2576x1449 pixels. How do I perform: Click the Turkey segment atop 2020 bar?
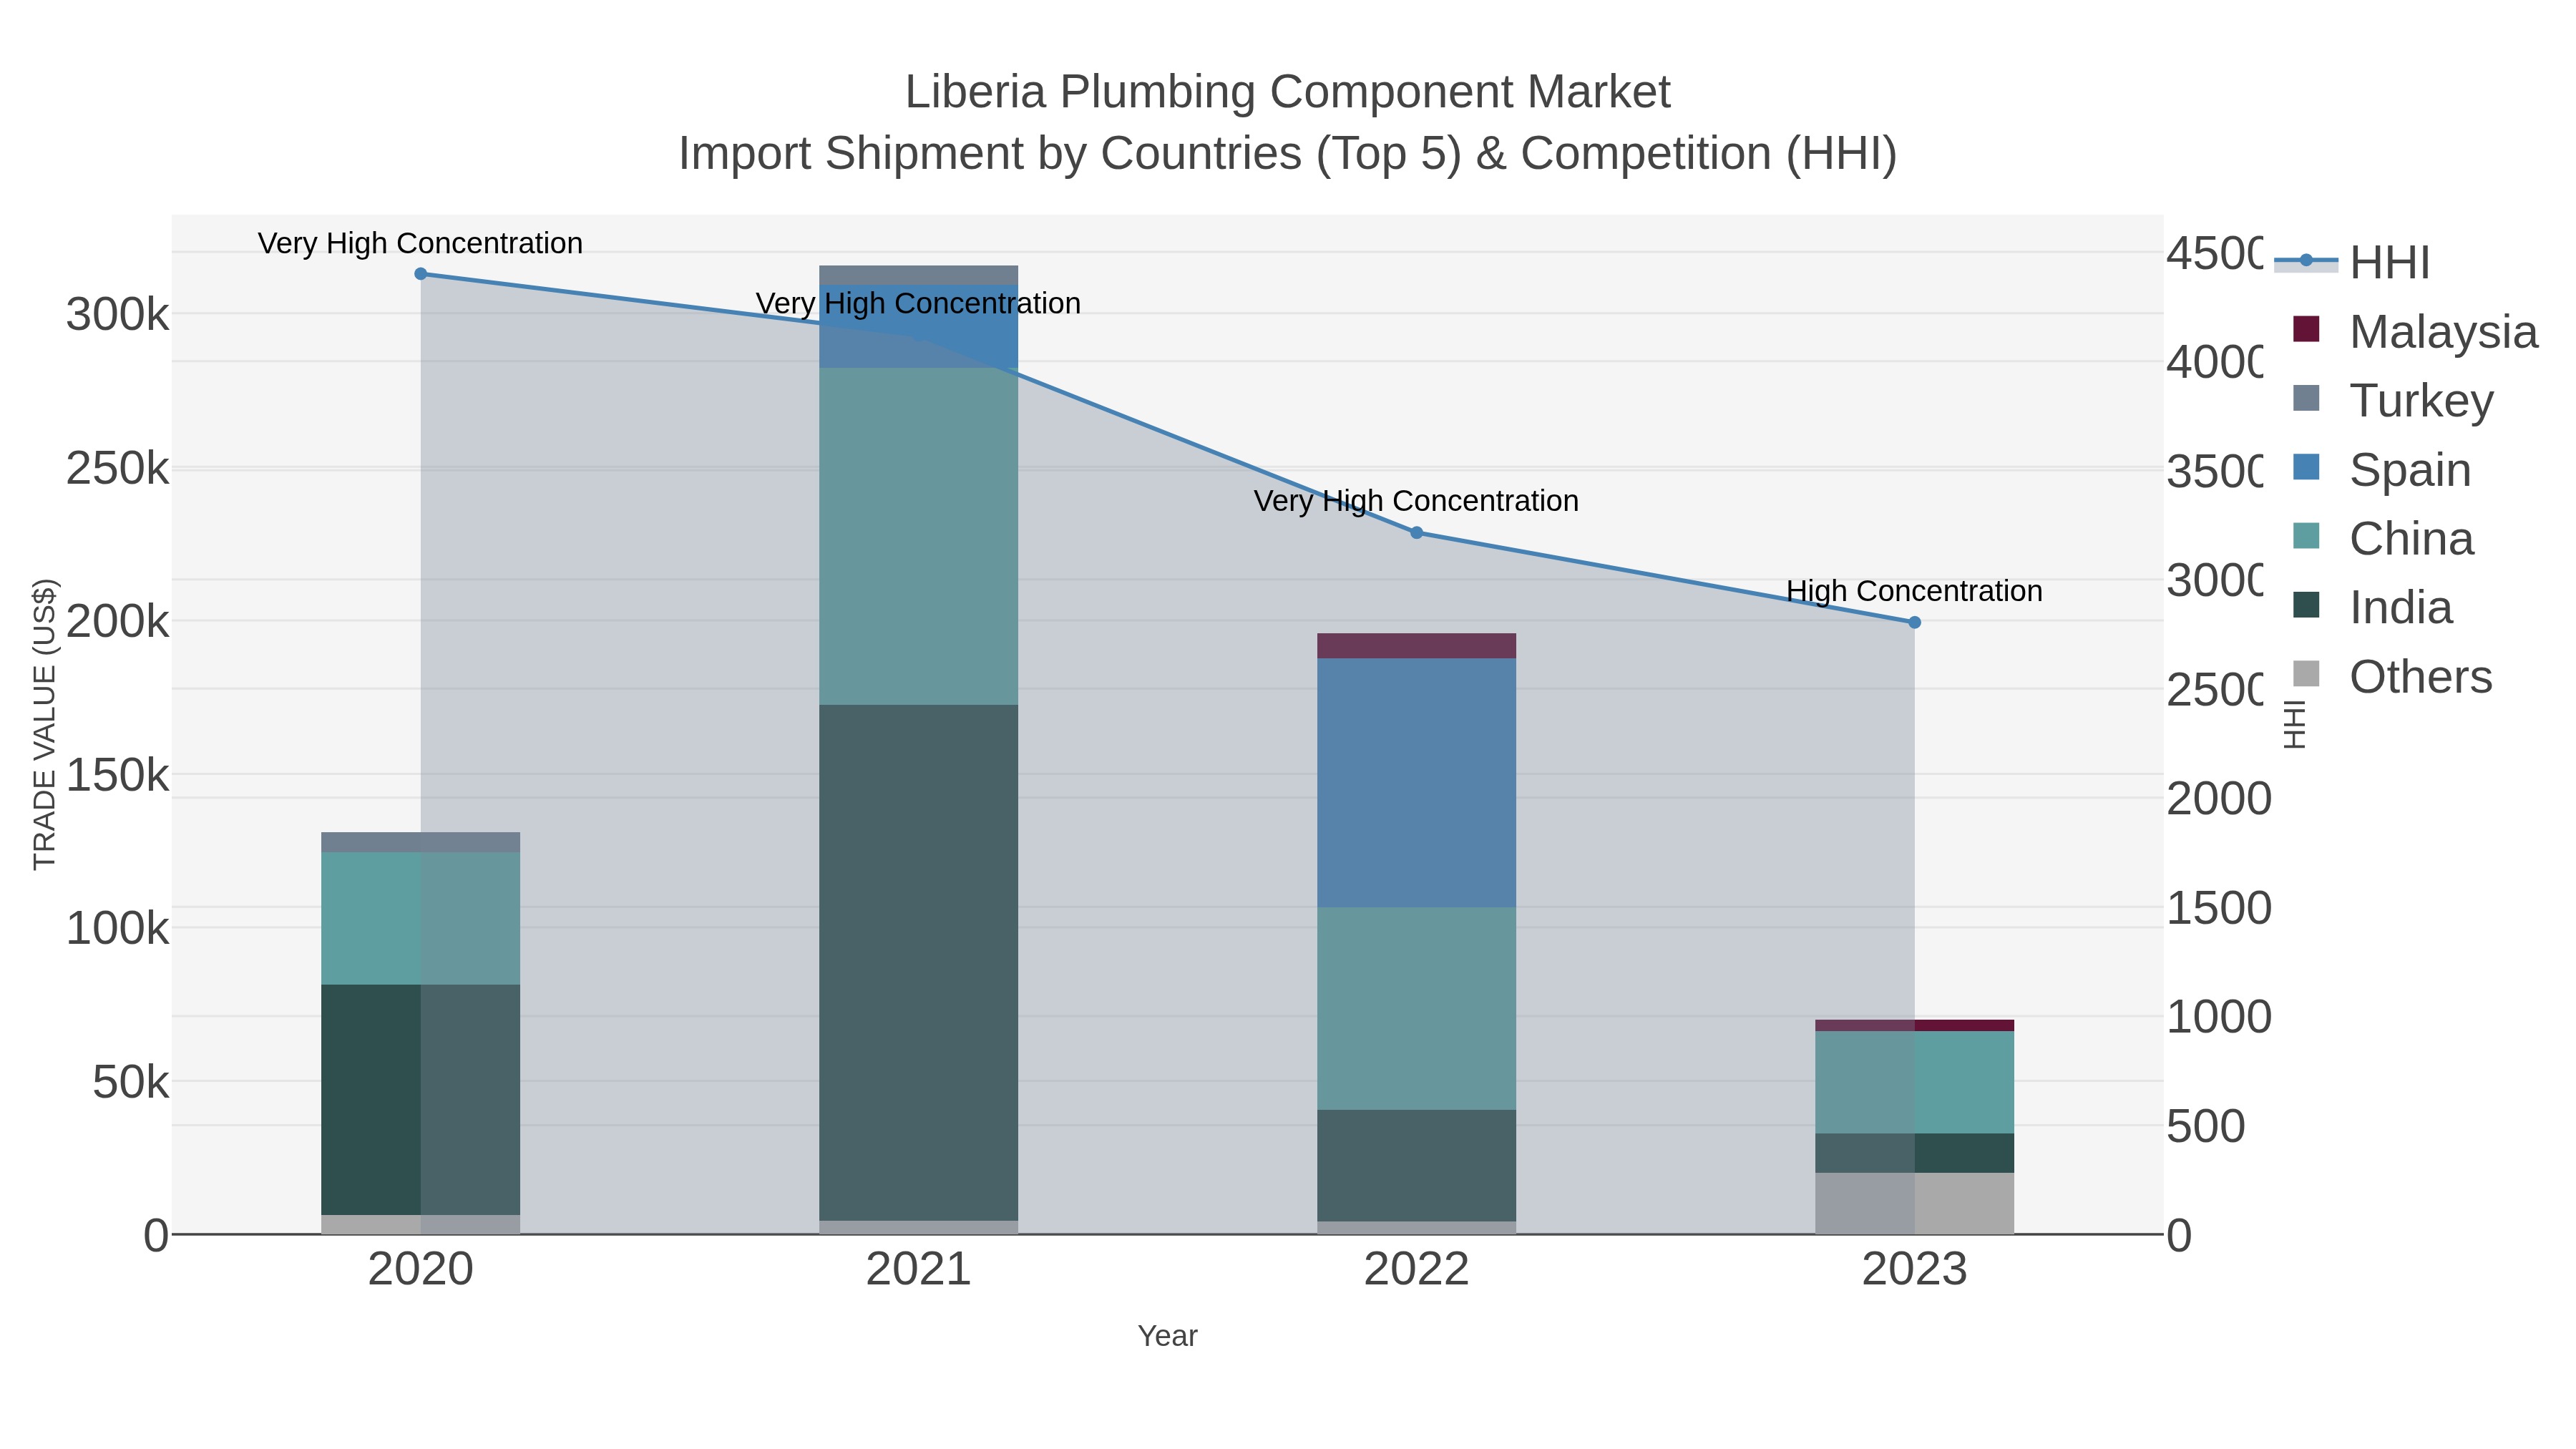(x=420, y=842)
